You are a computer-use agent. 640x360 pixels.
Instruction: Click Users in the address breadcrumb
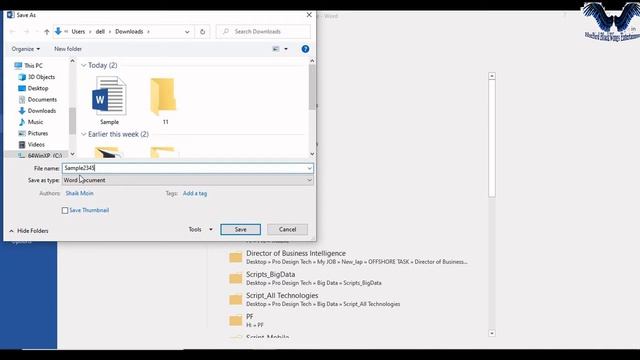point(78,31)
